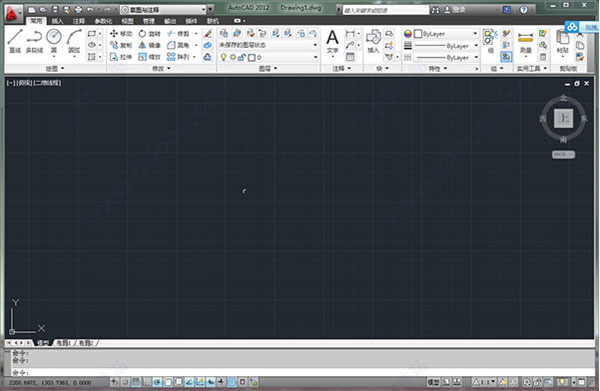Expand the 绘图 (Draw) panel title
This screenshot has height=391, width=600.
coord(55,68)
